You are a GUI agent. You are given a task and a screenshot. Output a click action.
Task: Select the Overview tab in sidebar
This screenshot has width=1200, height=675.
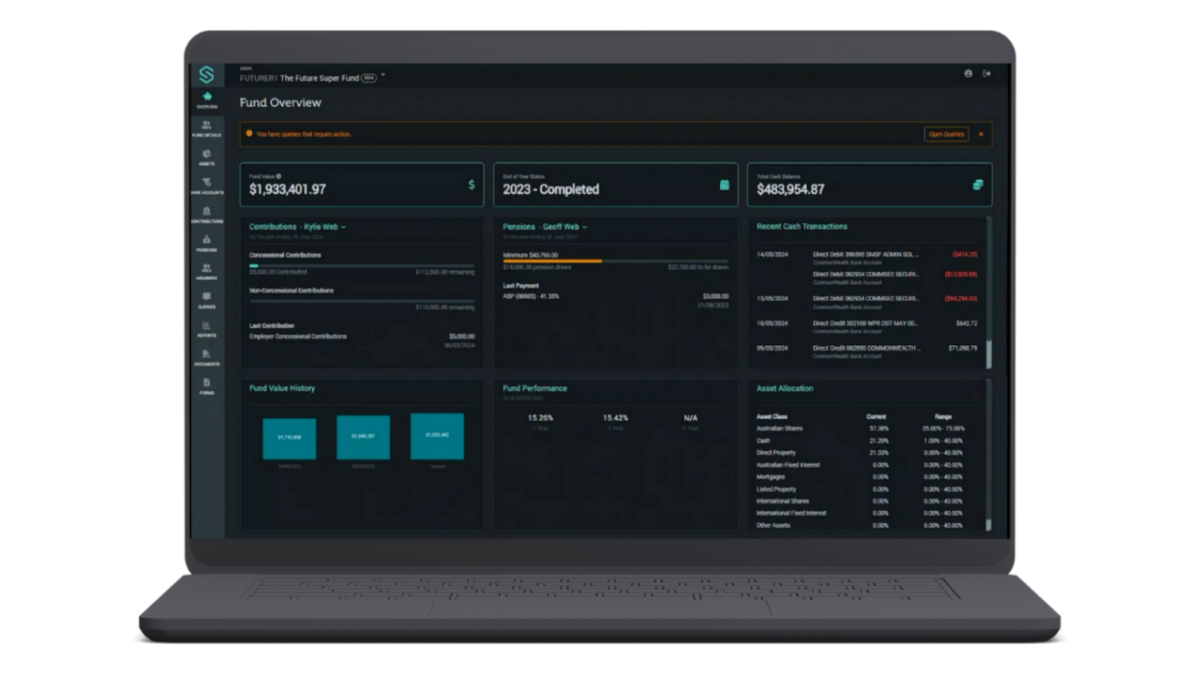pyautogui.click(x=206, y=100)
